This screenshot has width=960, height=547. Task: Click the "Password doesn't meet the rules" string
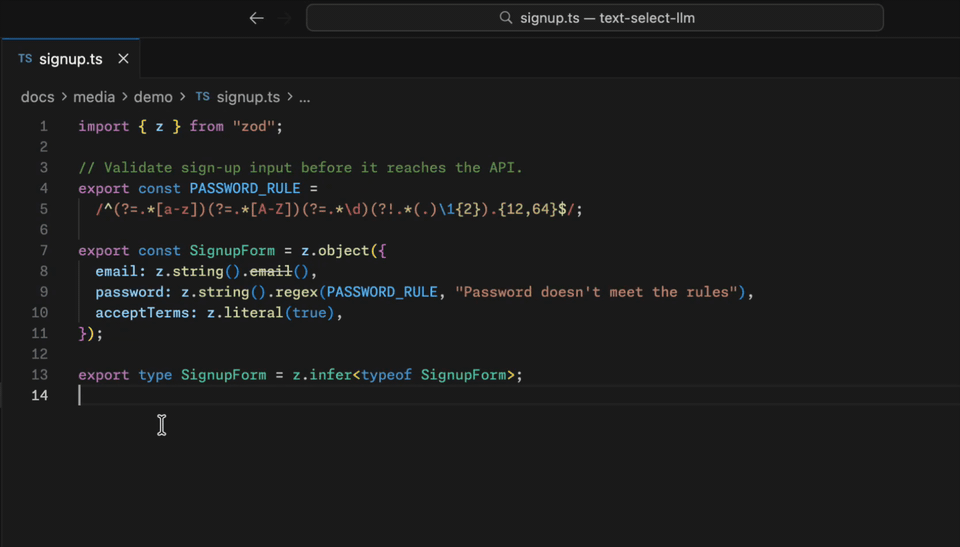coord(596,292)
